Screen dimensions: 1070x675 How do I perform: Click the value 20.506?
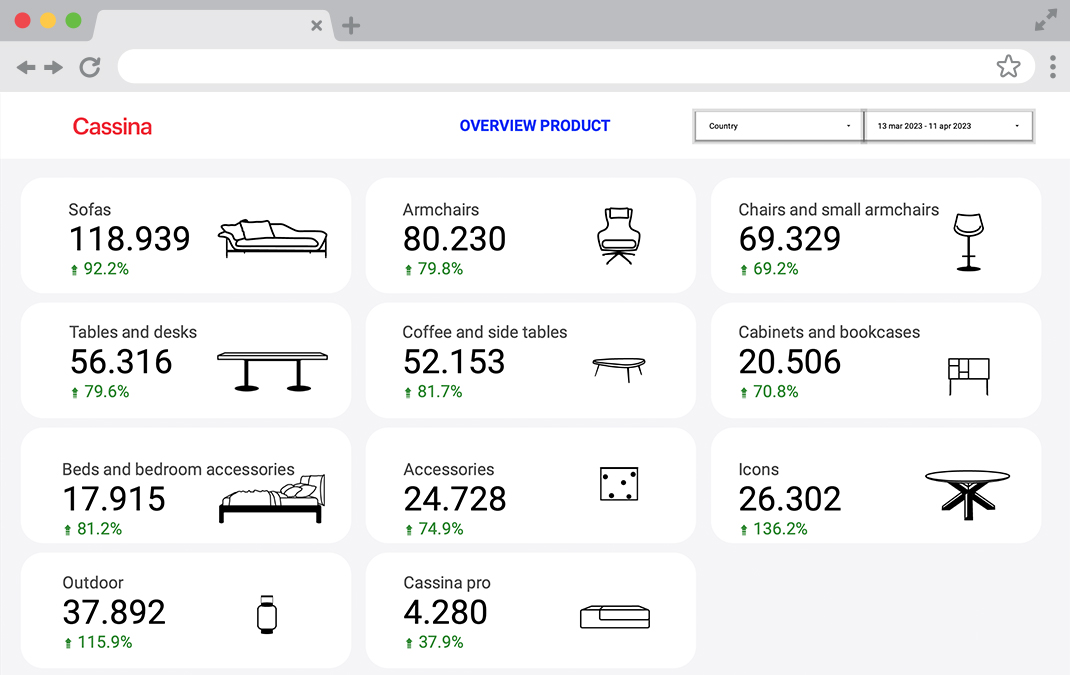(790, 362)
